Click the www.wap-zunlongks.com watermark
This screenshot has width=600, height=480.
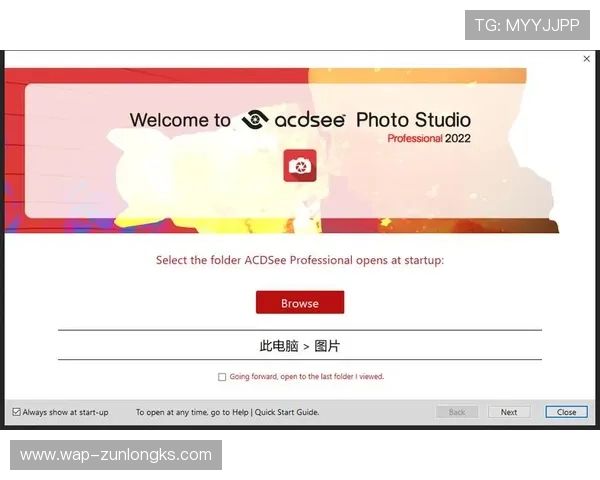click(x=116, y=455)
